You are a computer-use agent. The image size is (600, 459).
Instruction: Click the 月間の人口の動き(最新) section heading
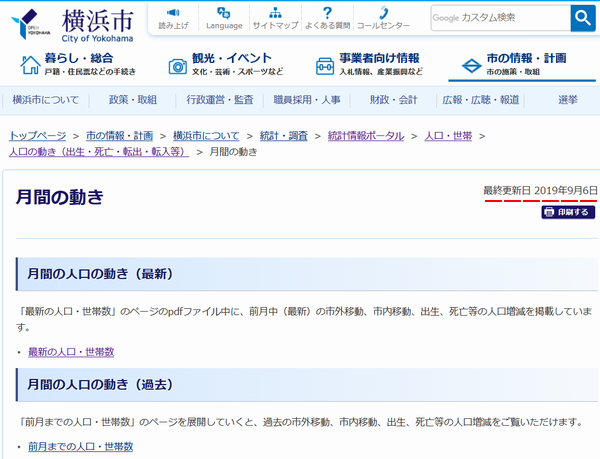coord(99,274)
